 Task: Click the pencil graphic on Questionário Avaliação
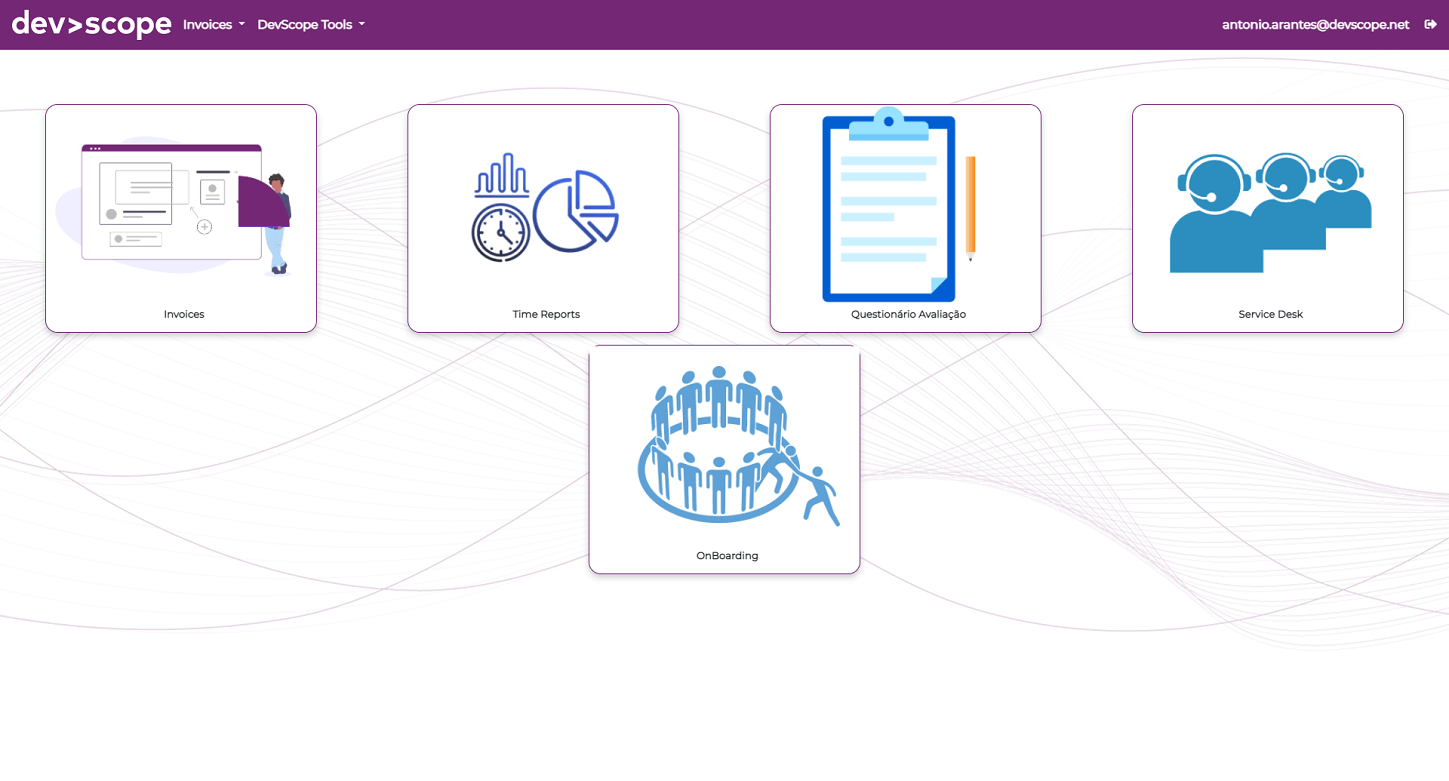coord(971,207)
